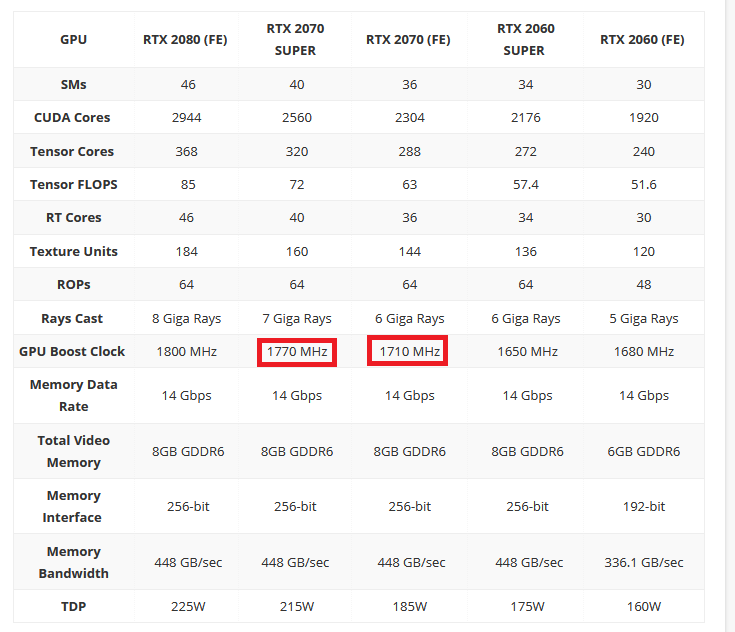Click the 2560 CUDA cores value
Viewport: 735px width, 632px height.
click(x=297, y=118)
